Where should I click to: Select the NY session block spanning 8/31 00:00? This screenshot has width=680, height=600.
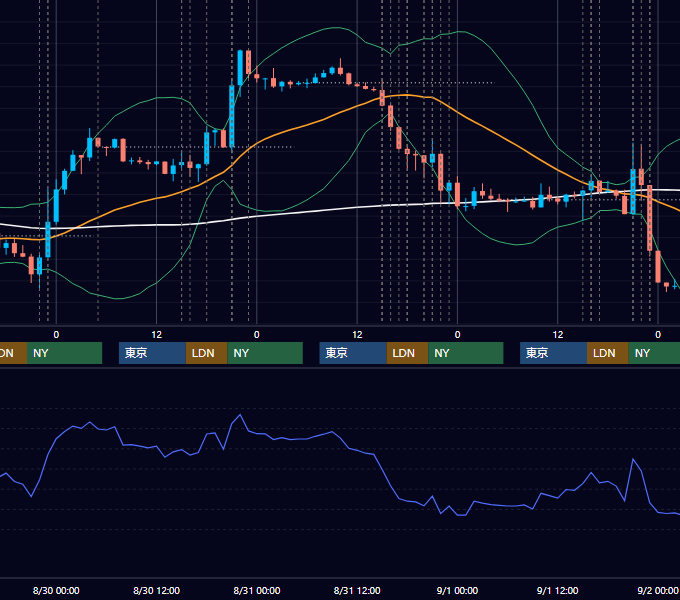tap(265, 353)
